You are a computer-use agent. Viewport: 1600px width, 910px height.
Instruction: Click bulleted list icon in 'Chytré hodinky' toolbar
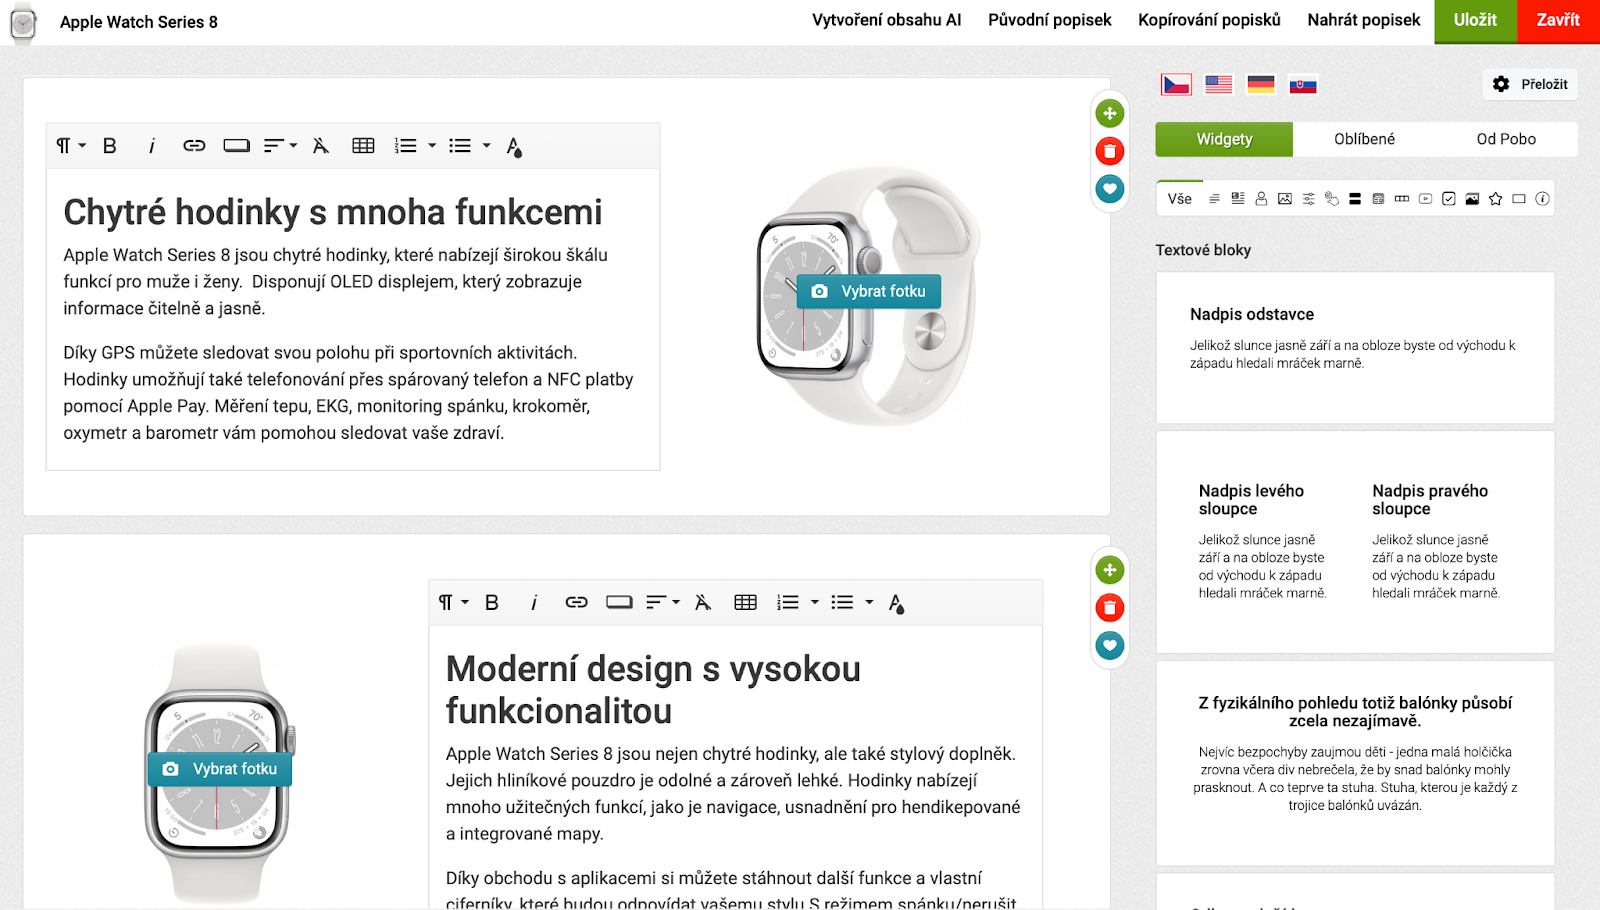[x=460, y=146]
